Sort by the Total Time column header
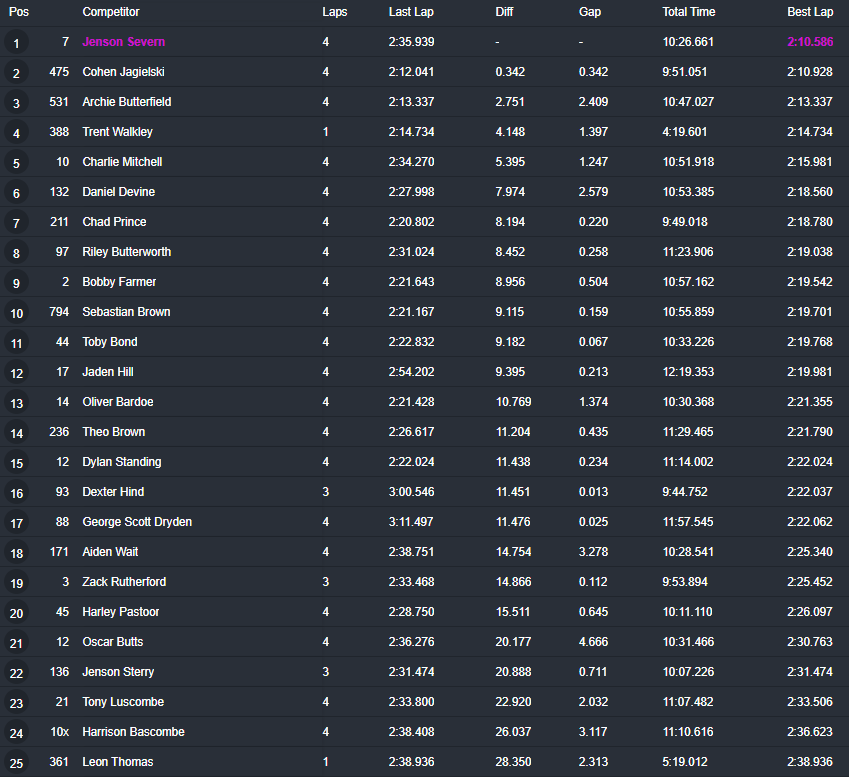849x777 pixels. (x=688, y=12)
